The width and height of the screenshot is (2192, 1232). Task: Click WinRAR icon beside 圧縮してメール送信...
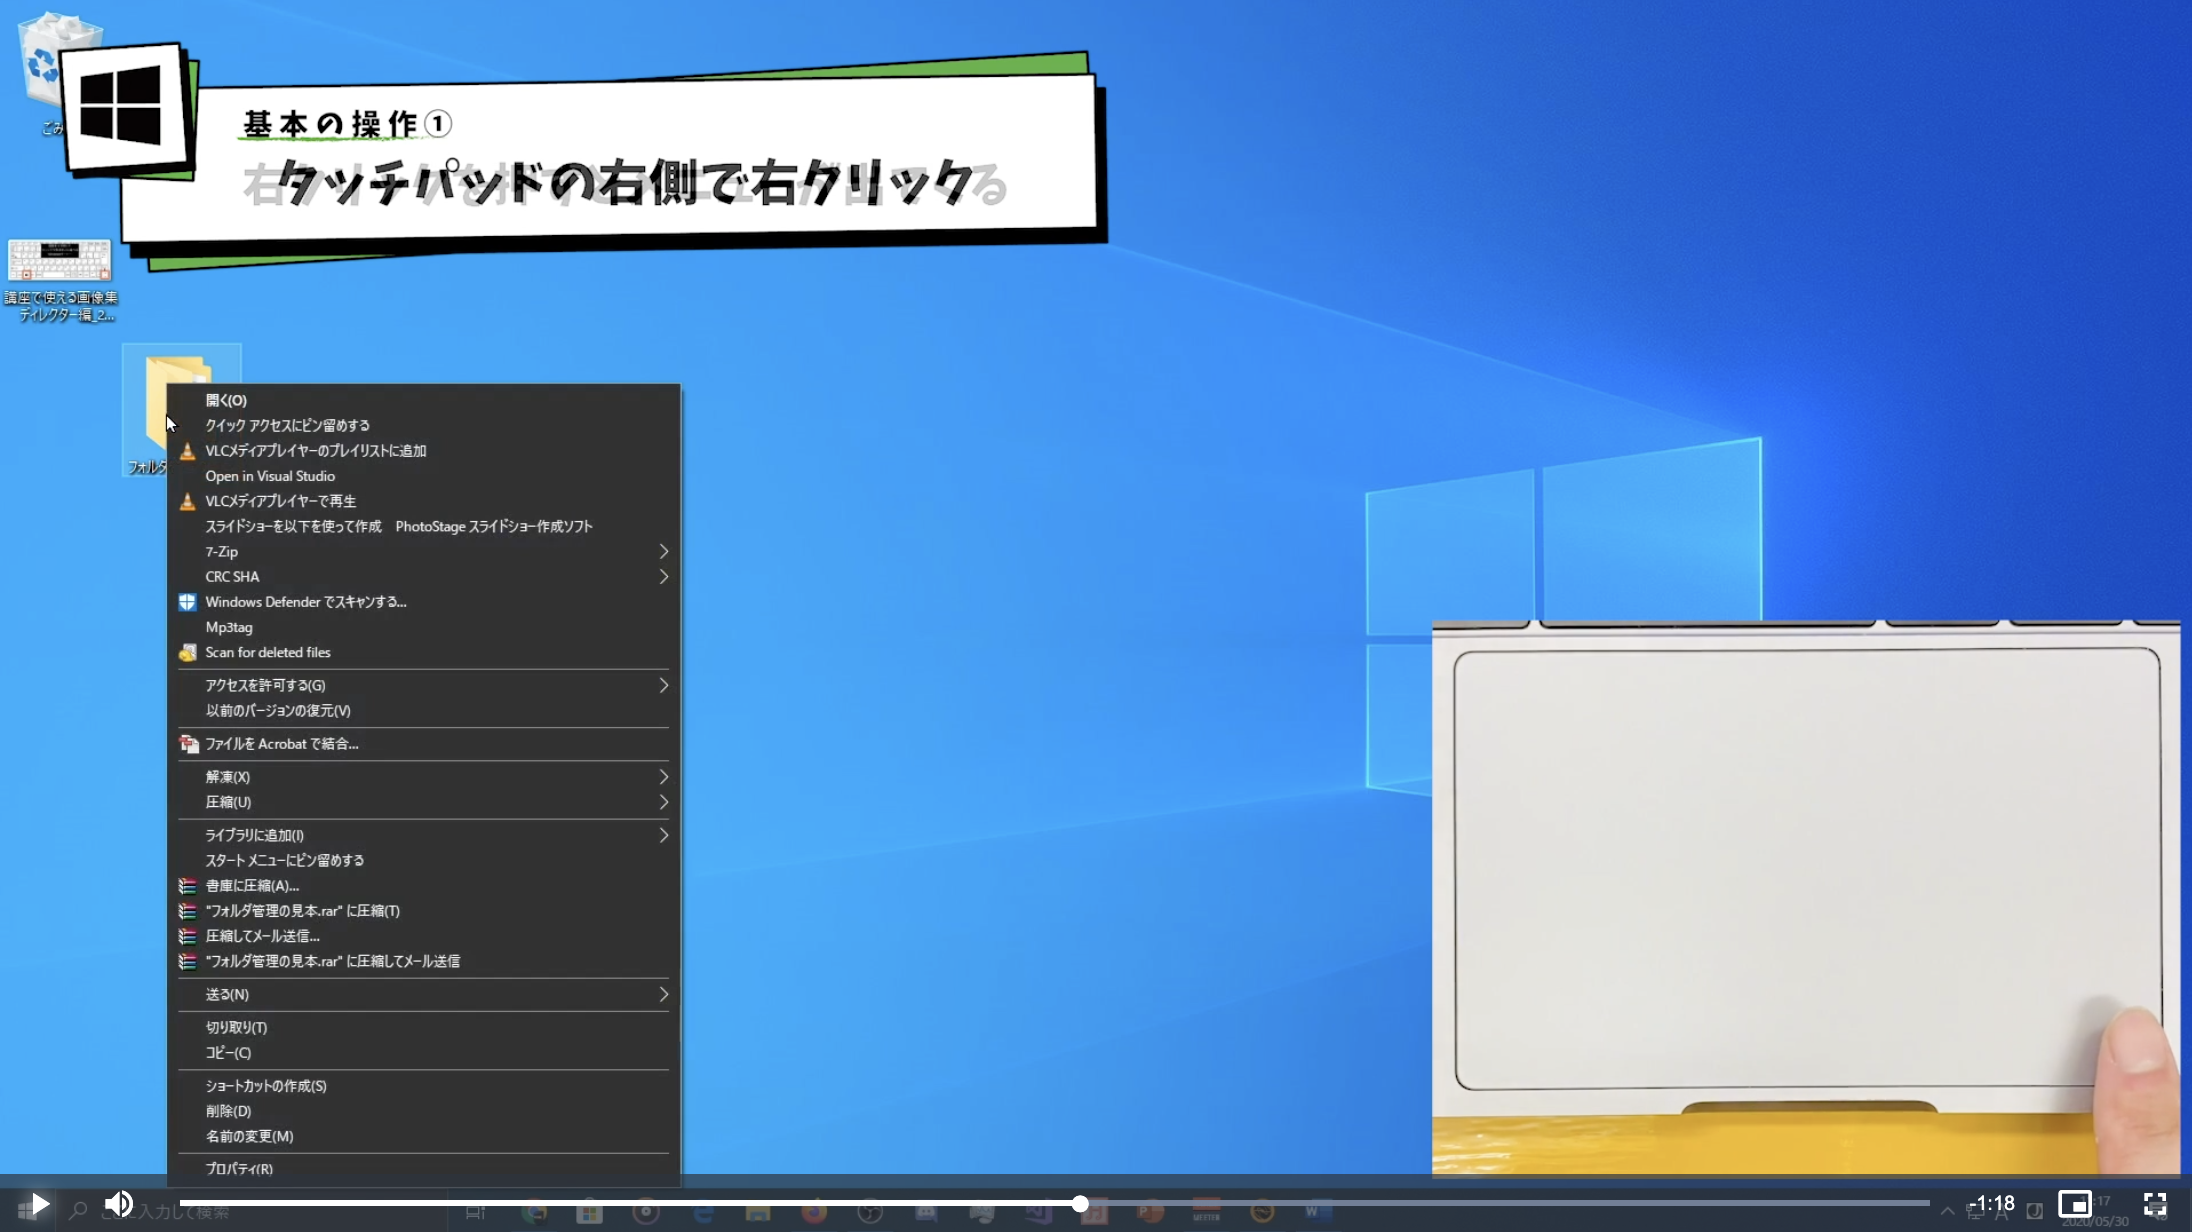187,936
